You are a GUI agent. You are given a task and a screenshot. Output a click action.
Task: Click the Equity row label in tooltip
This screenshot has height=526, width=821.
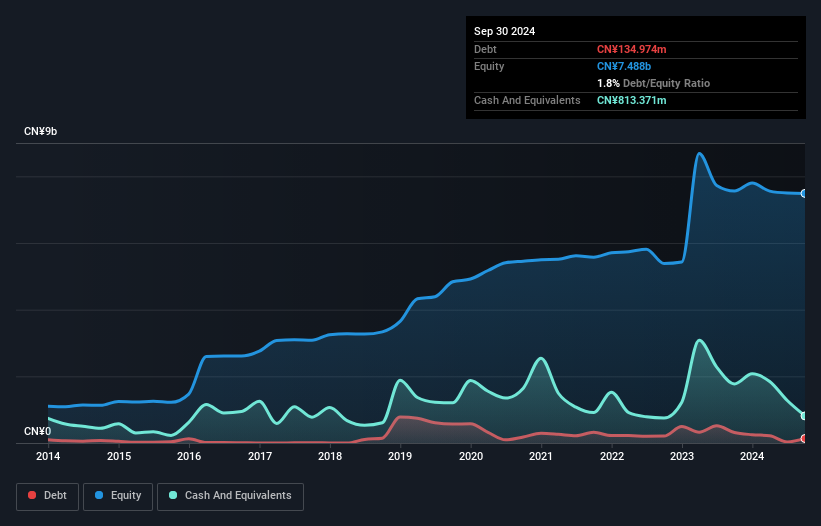tap(489, 66)
